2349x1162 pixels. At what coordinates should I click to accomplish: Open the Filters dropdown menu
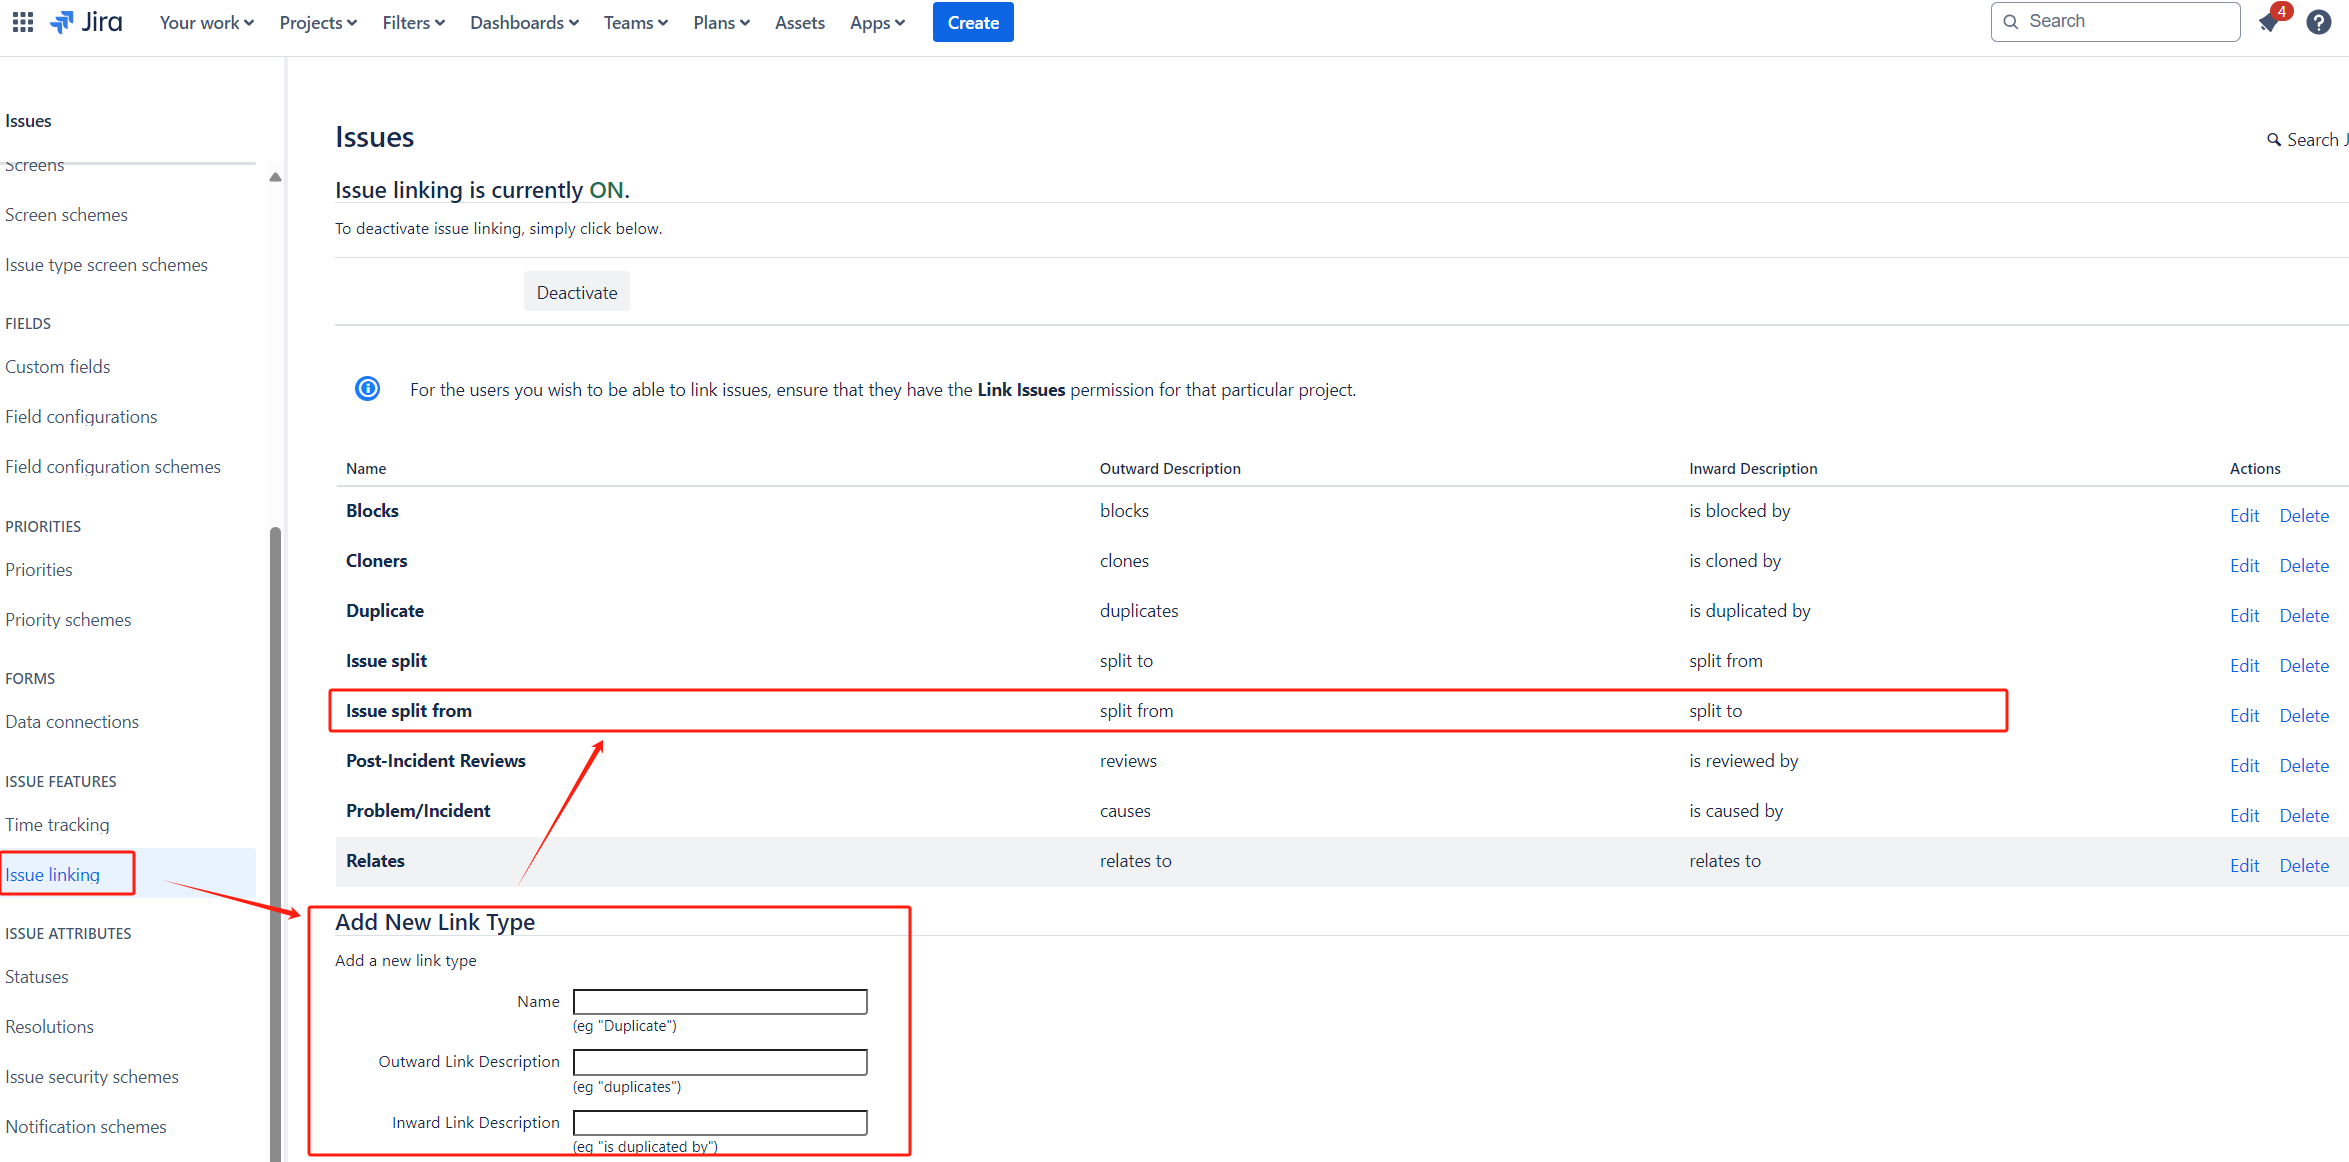414,22
